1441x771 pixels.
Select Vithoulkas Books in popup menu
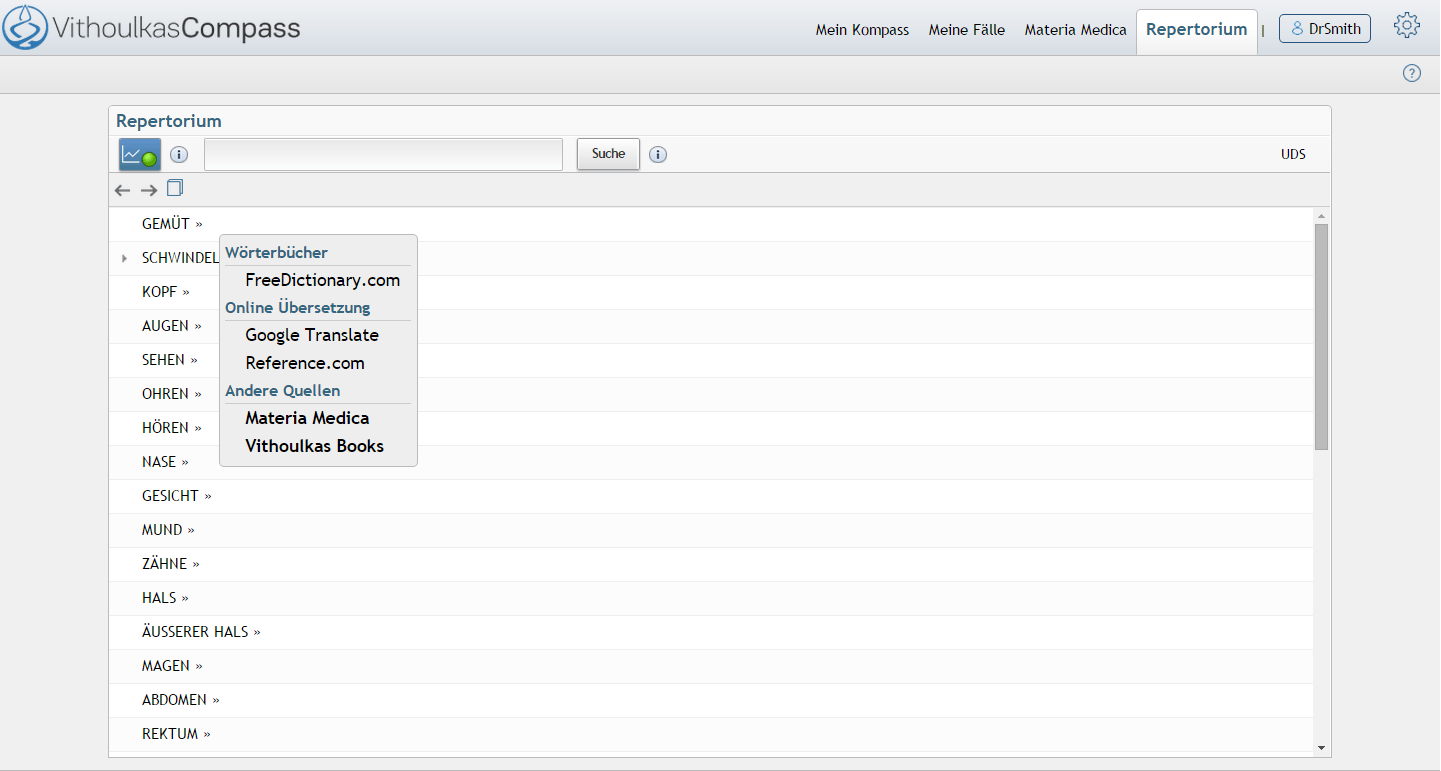[x=314, y=446]
